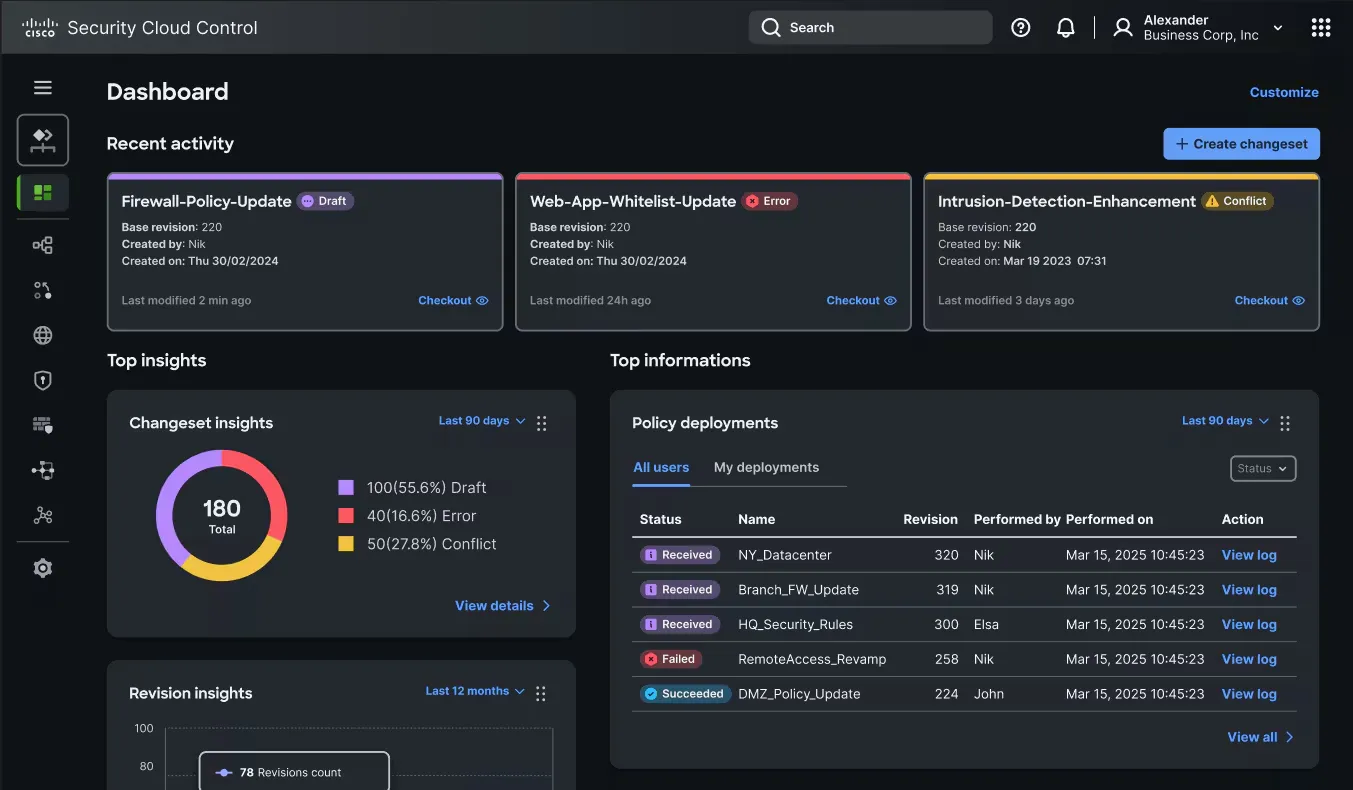Click the changeset insights donut chart
Image resolution: width=1353 pixels, height=790 pixels.
click(x=221, y=516)
